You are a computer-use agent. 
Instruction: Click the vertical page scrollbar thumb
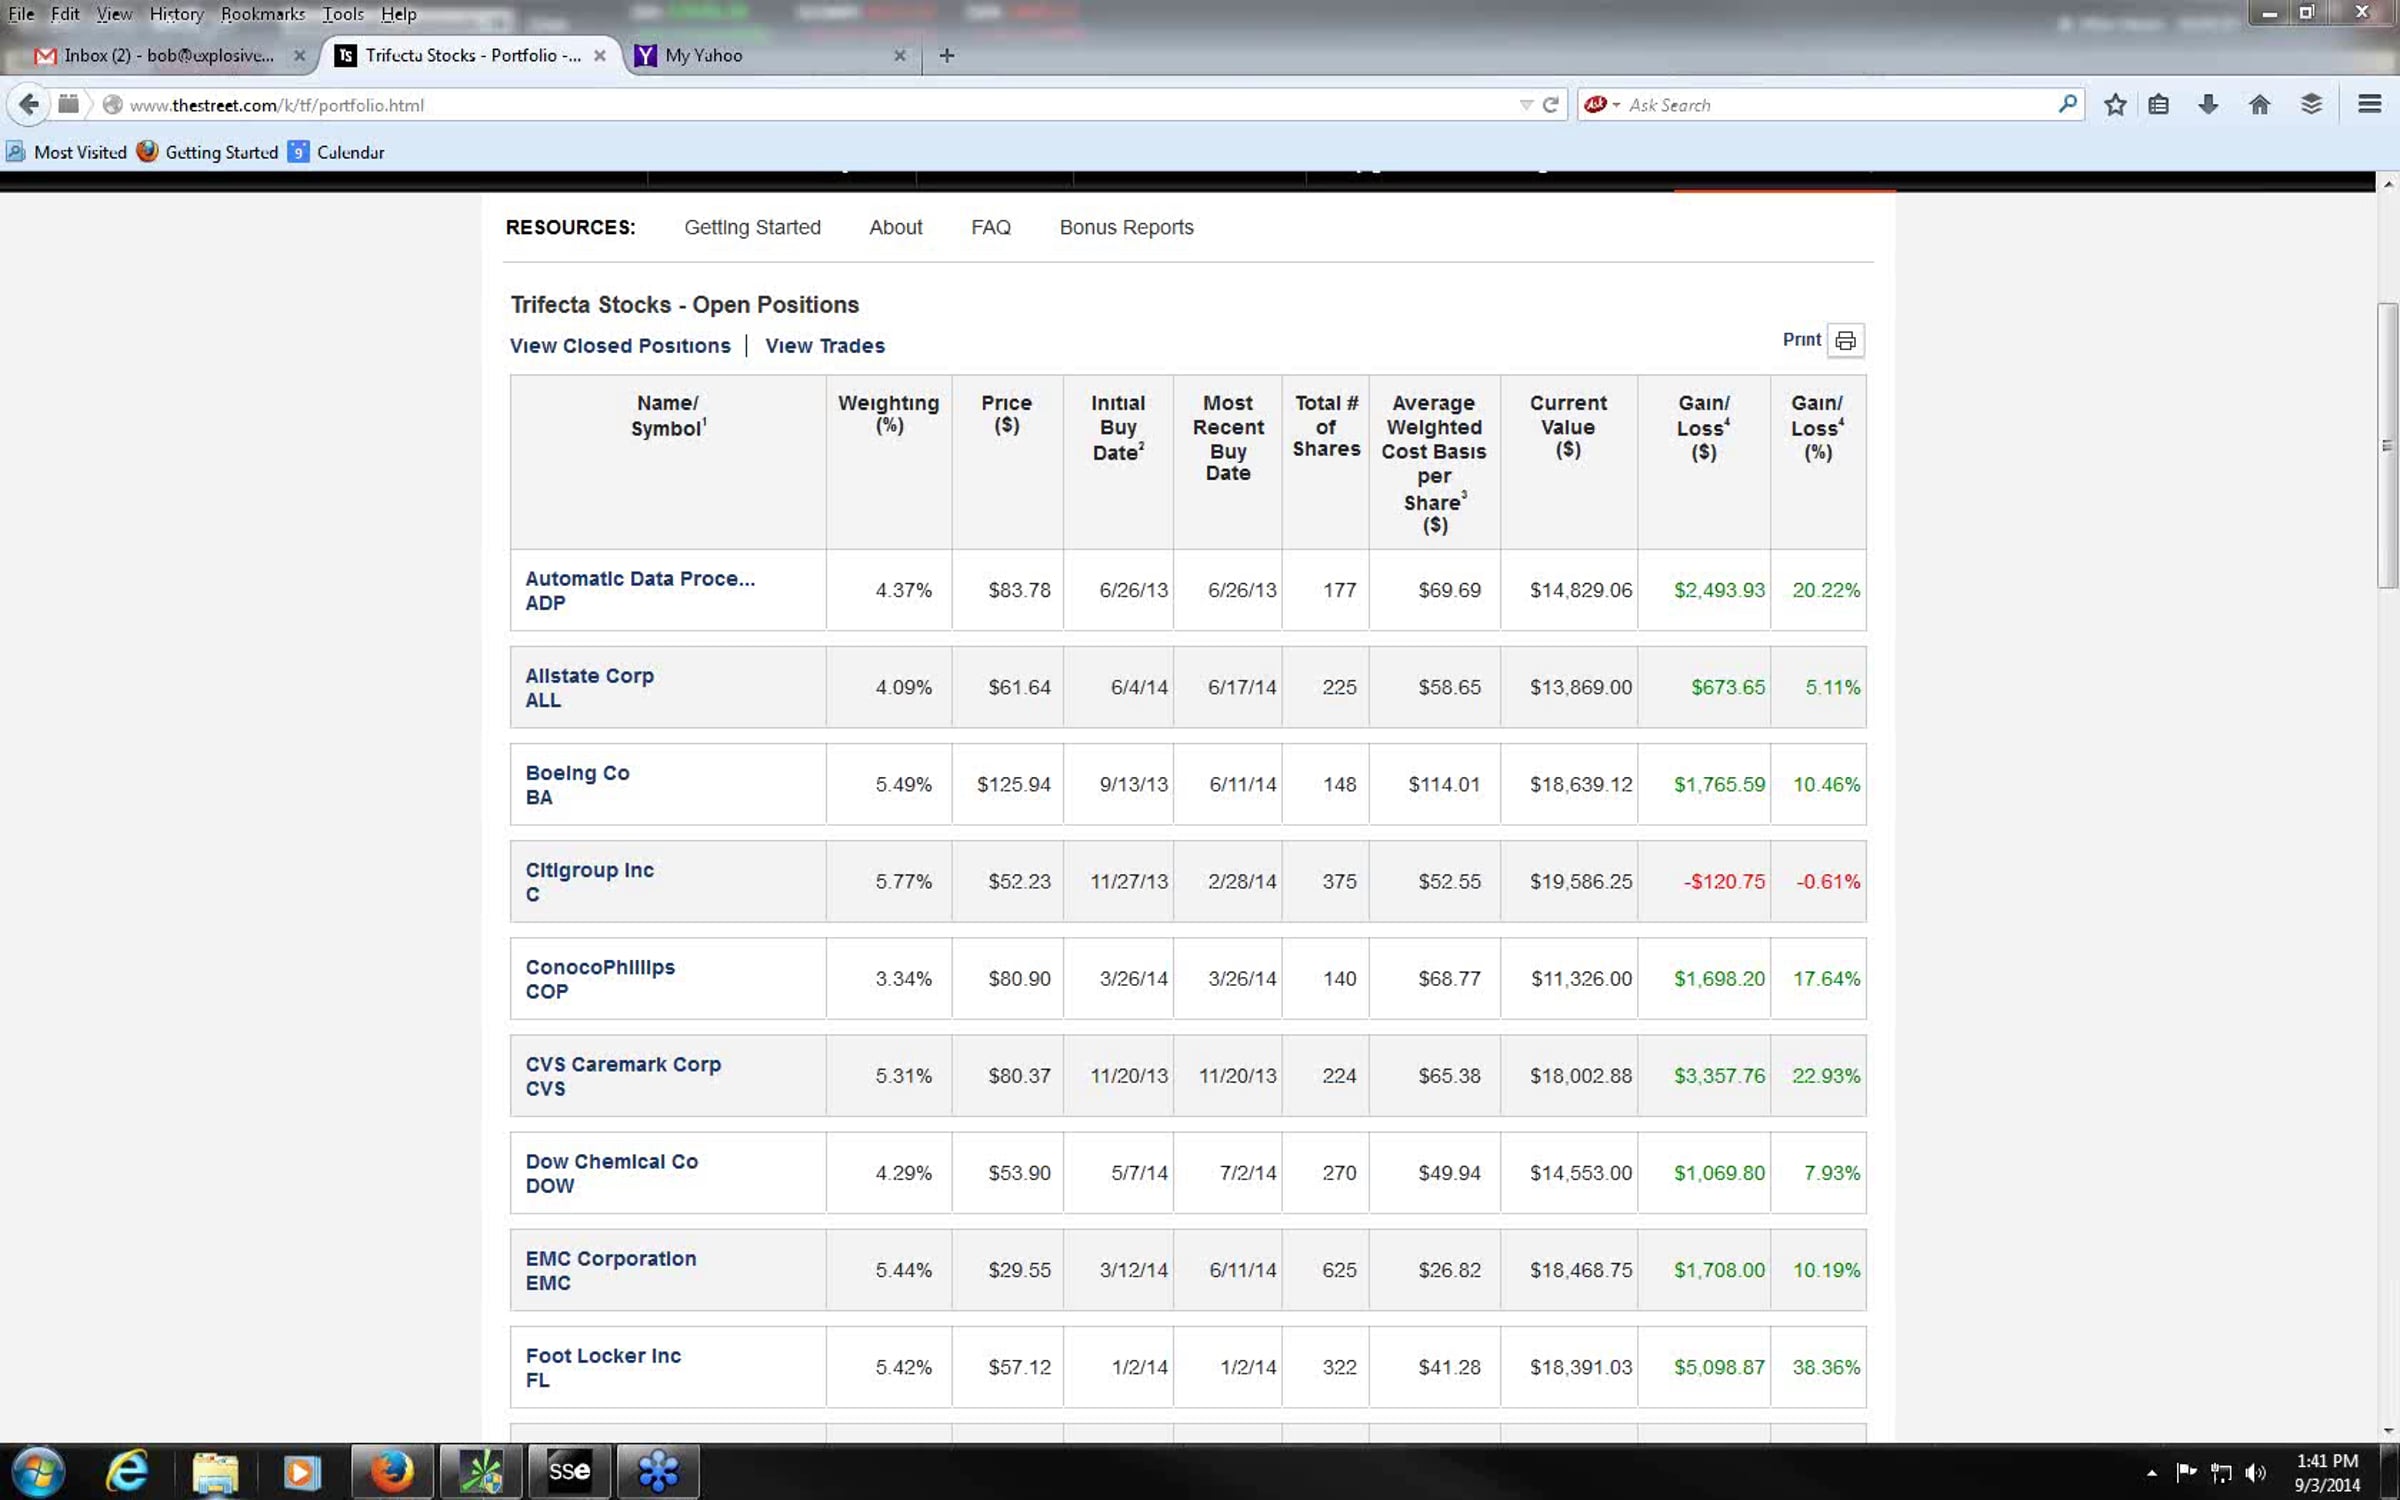coord(2387,445)
